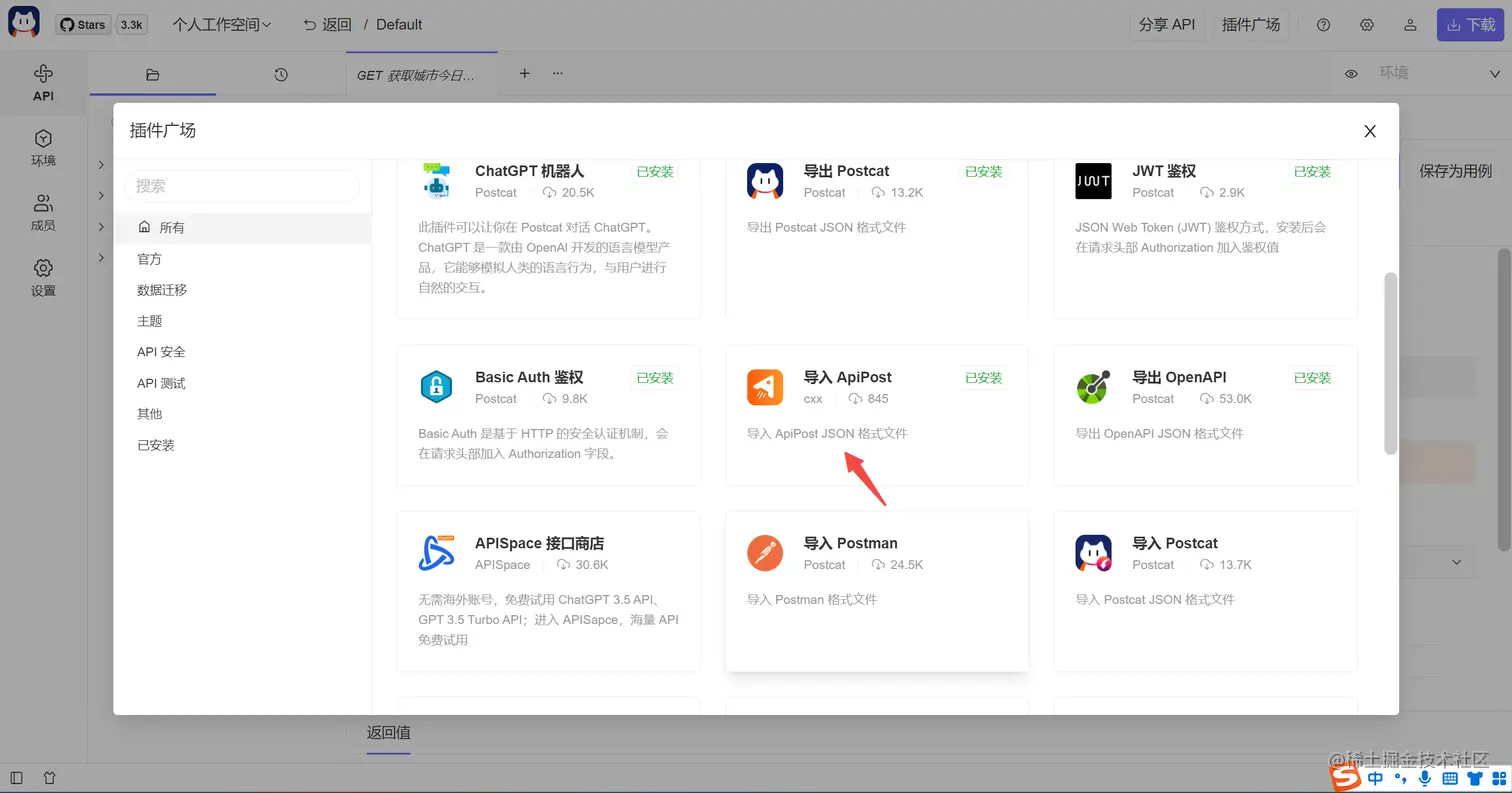Toggle environment preview eye icon

pos(1351,74)
